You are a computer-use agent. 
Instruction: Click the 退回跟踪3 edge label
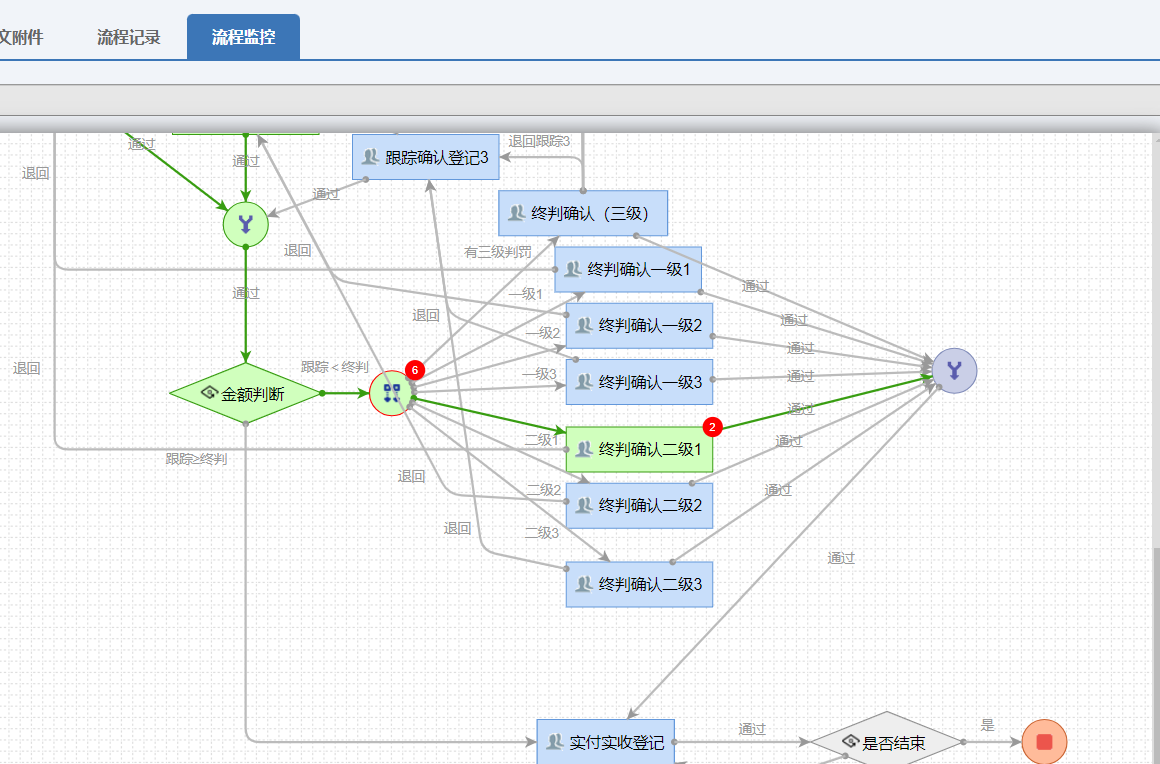[539, 141]
